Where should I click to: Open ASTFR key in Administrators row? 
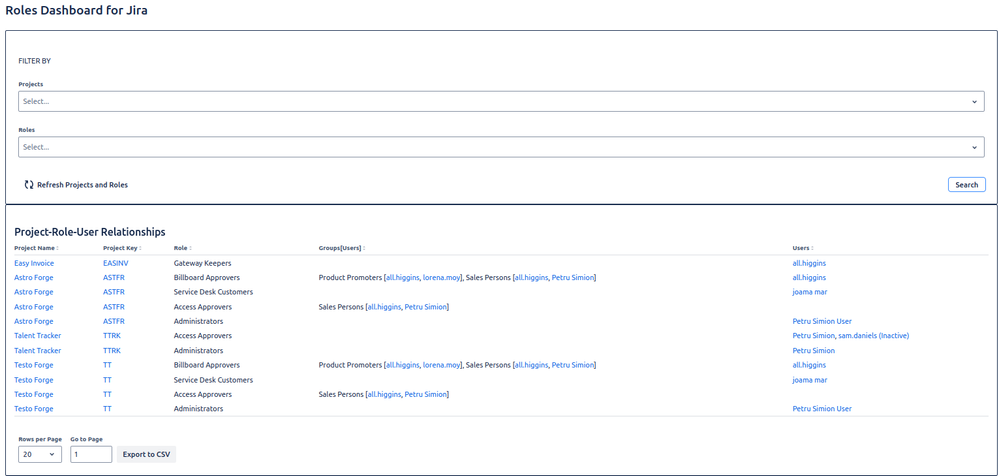(113, 321)
